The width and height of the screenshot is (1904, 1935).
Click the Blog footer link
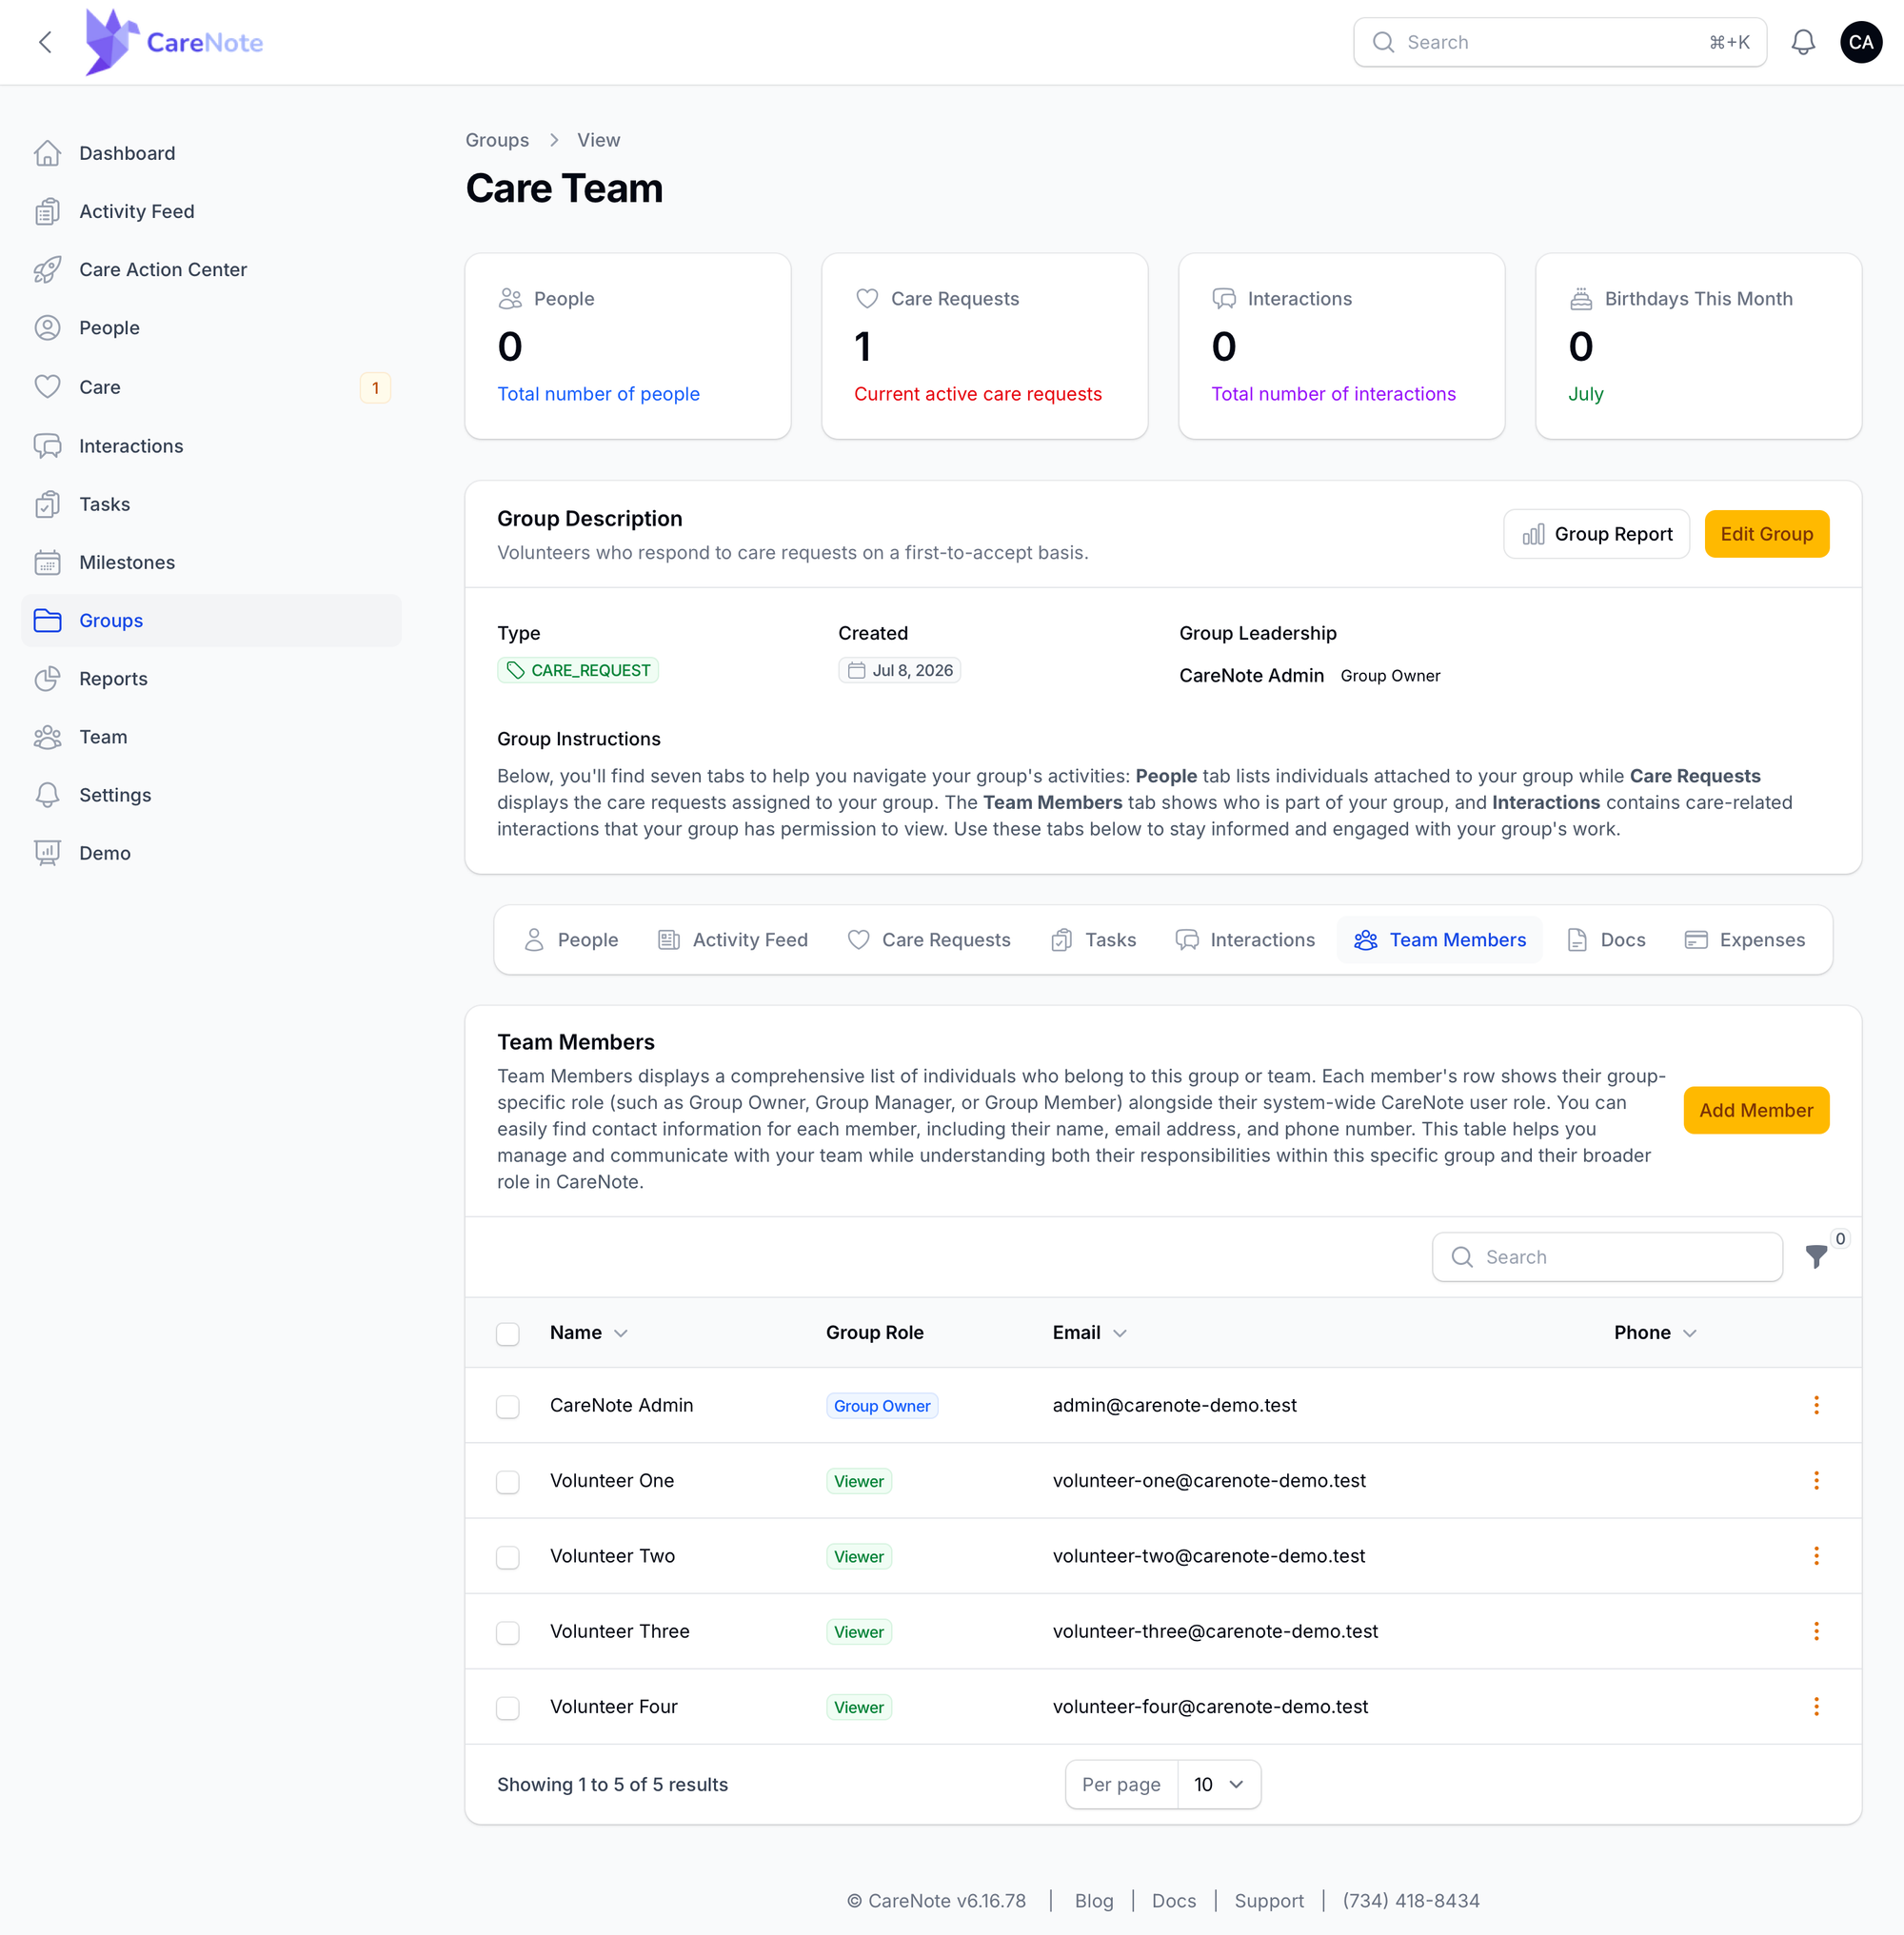tap(1094, 1901)
